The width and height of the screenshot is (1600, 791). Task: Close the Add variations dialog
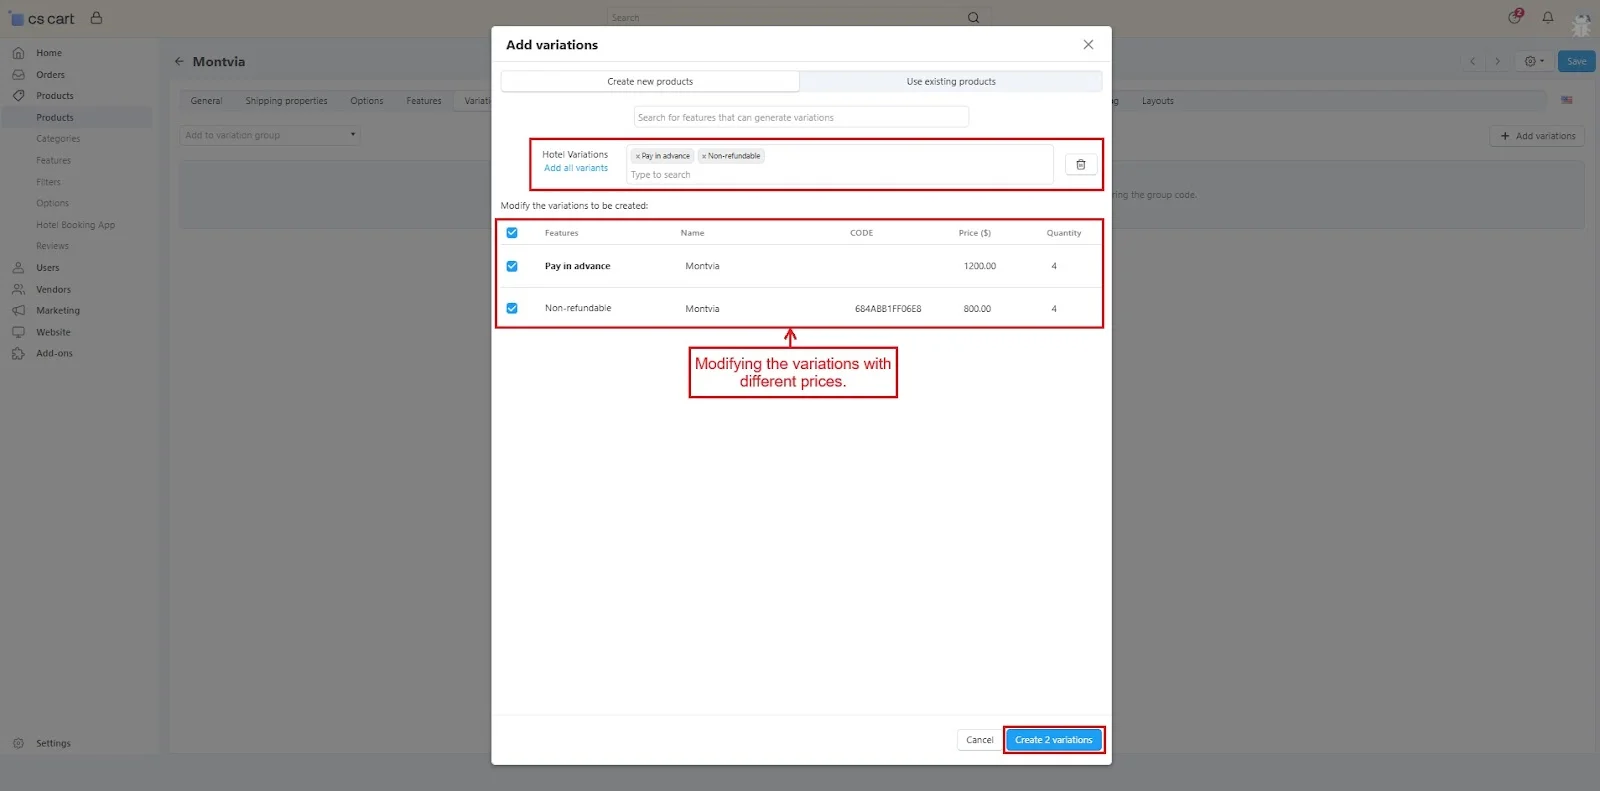[1088, 45]
